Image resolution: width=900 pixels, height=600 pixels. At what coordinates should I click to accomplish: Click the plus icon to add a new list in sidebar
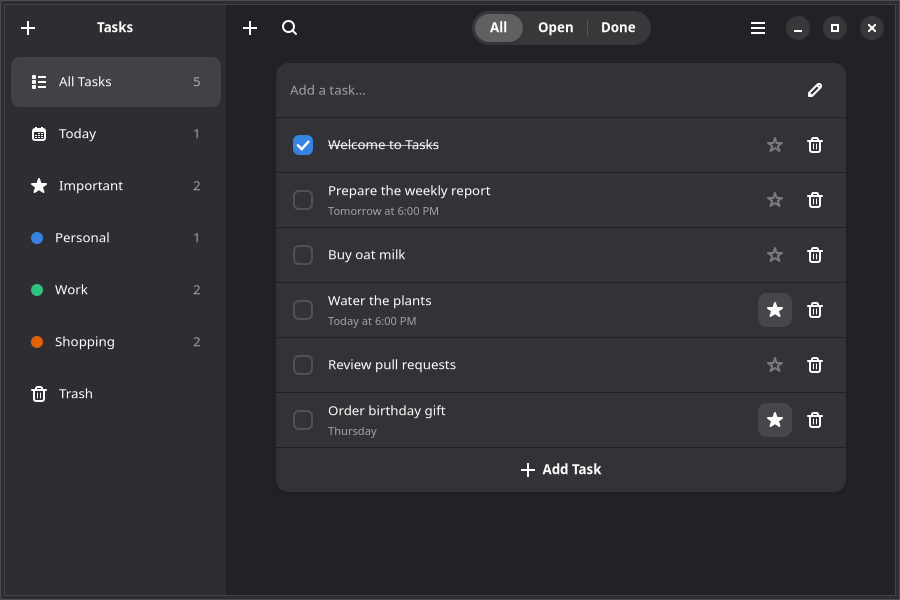(x=28, y=28)
